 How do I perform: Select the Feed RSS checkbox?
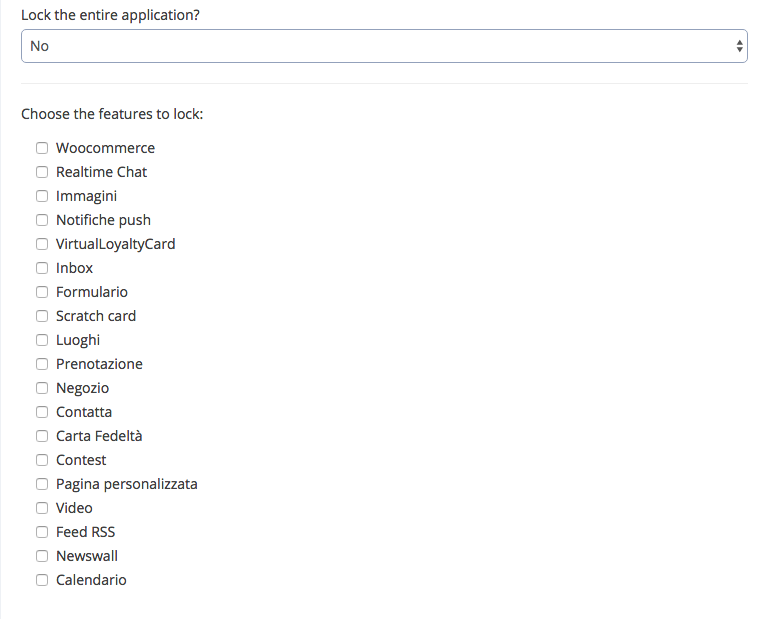coord(42,532)
